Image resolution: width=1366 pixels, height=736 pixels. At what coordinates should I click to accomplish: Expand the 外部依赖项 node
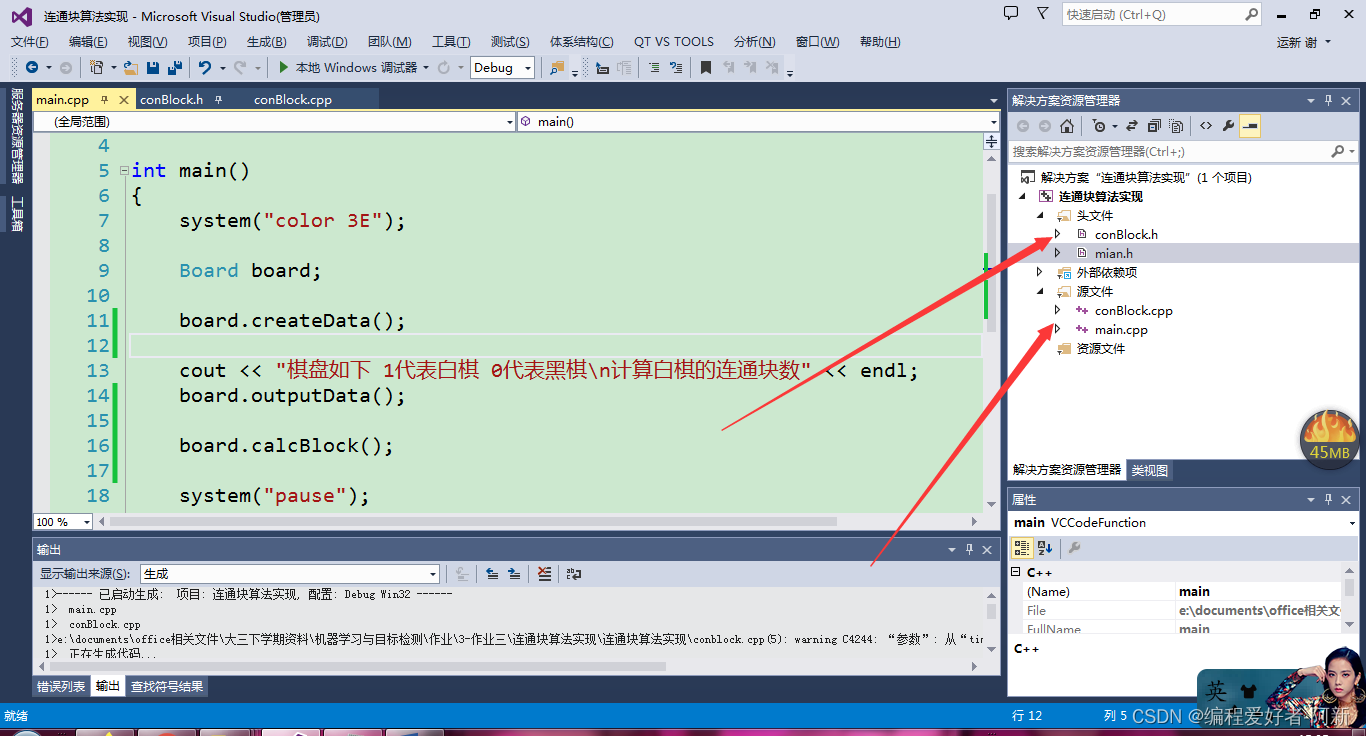click(x=1039, y=272)
